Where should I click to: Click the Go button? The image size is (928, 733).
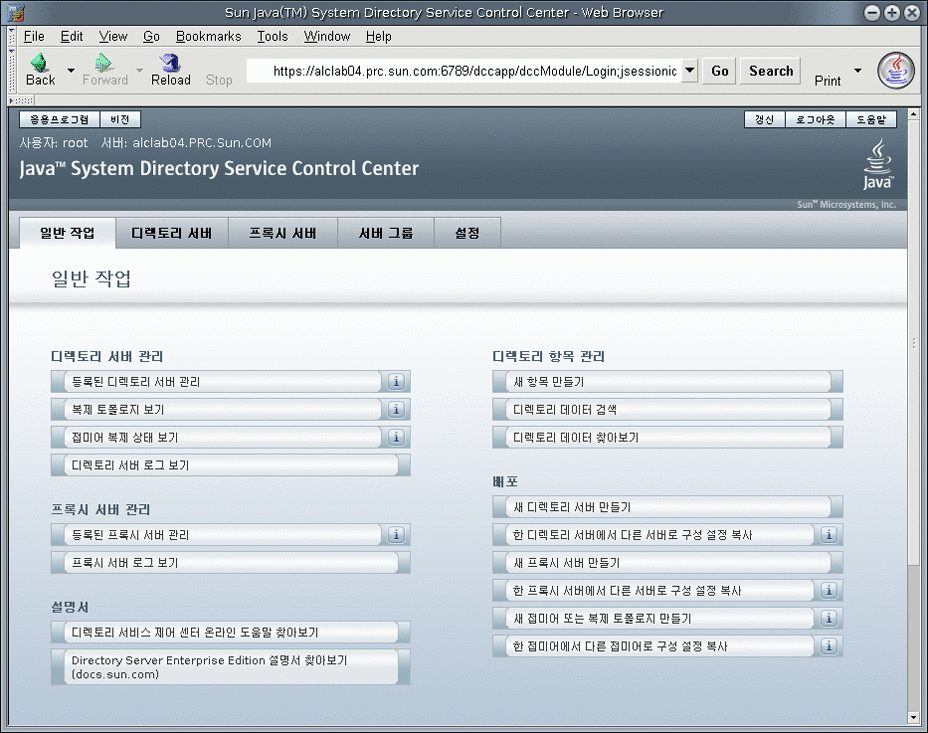(x=720, y=71)
